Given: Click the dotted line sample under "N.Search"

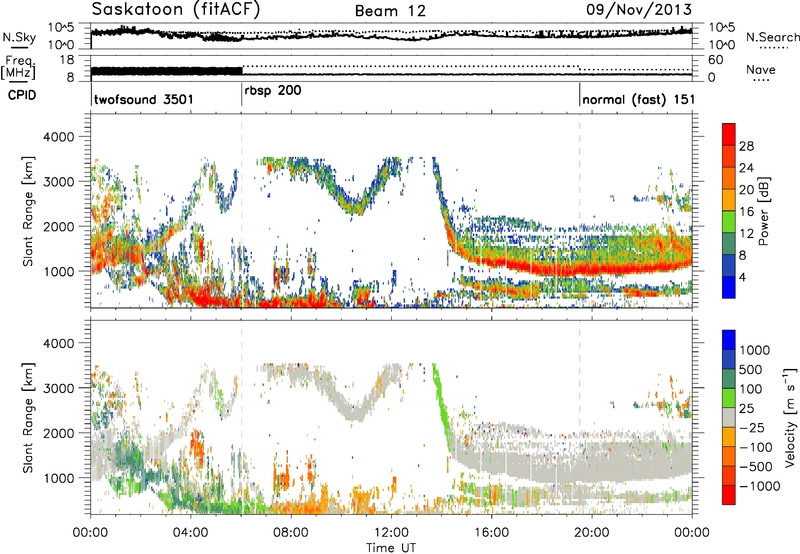Looking at the screenshot, I should pos(773,48).
